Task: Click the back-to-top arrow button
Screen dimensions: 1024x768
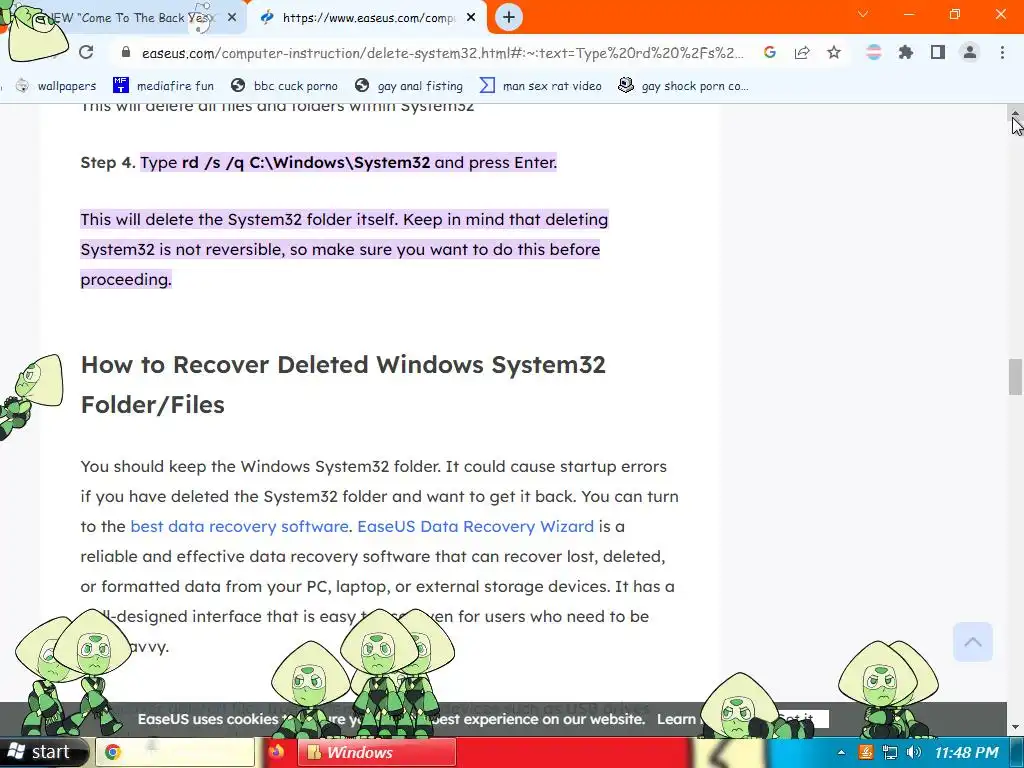Action: pos(972,642)
